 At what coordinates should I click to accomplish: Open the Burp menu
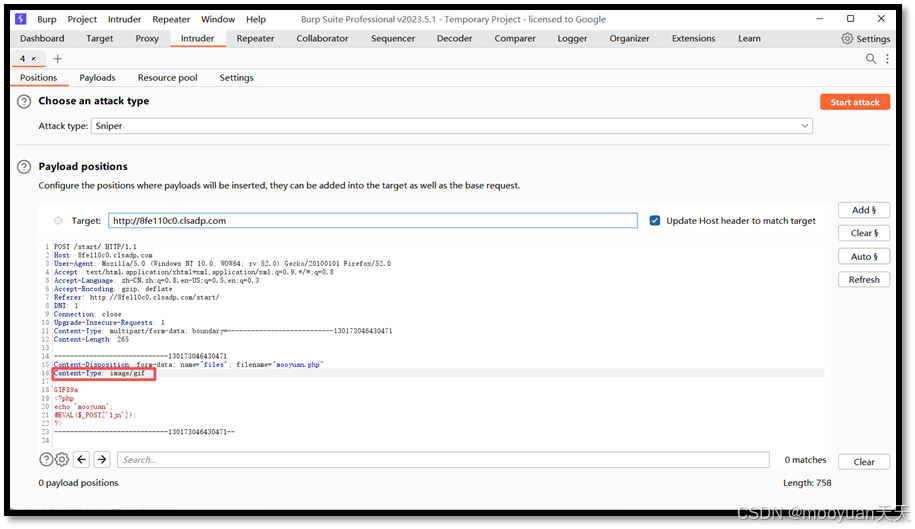click(x=47, y=19)
